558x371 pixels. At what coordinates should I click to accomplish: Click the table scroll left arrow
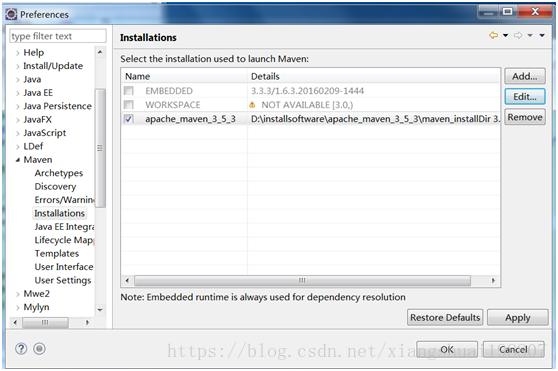tap(127, 280)
